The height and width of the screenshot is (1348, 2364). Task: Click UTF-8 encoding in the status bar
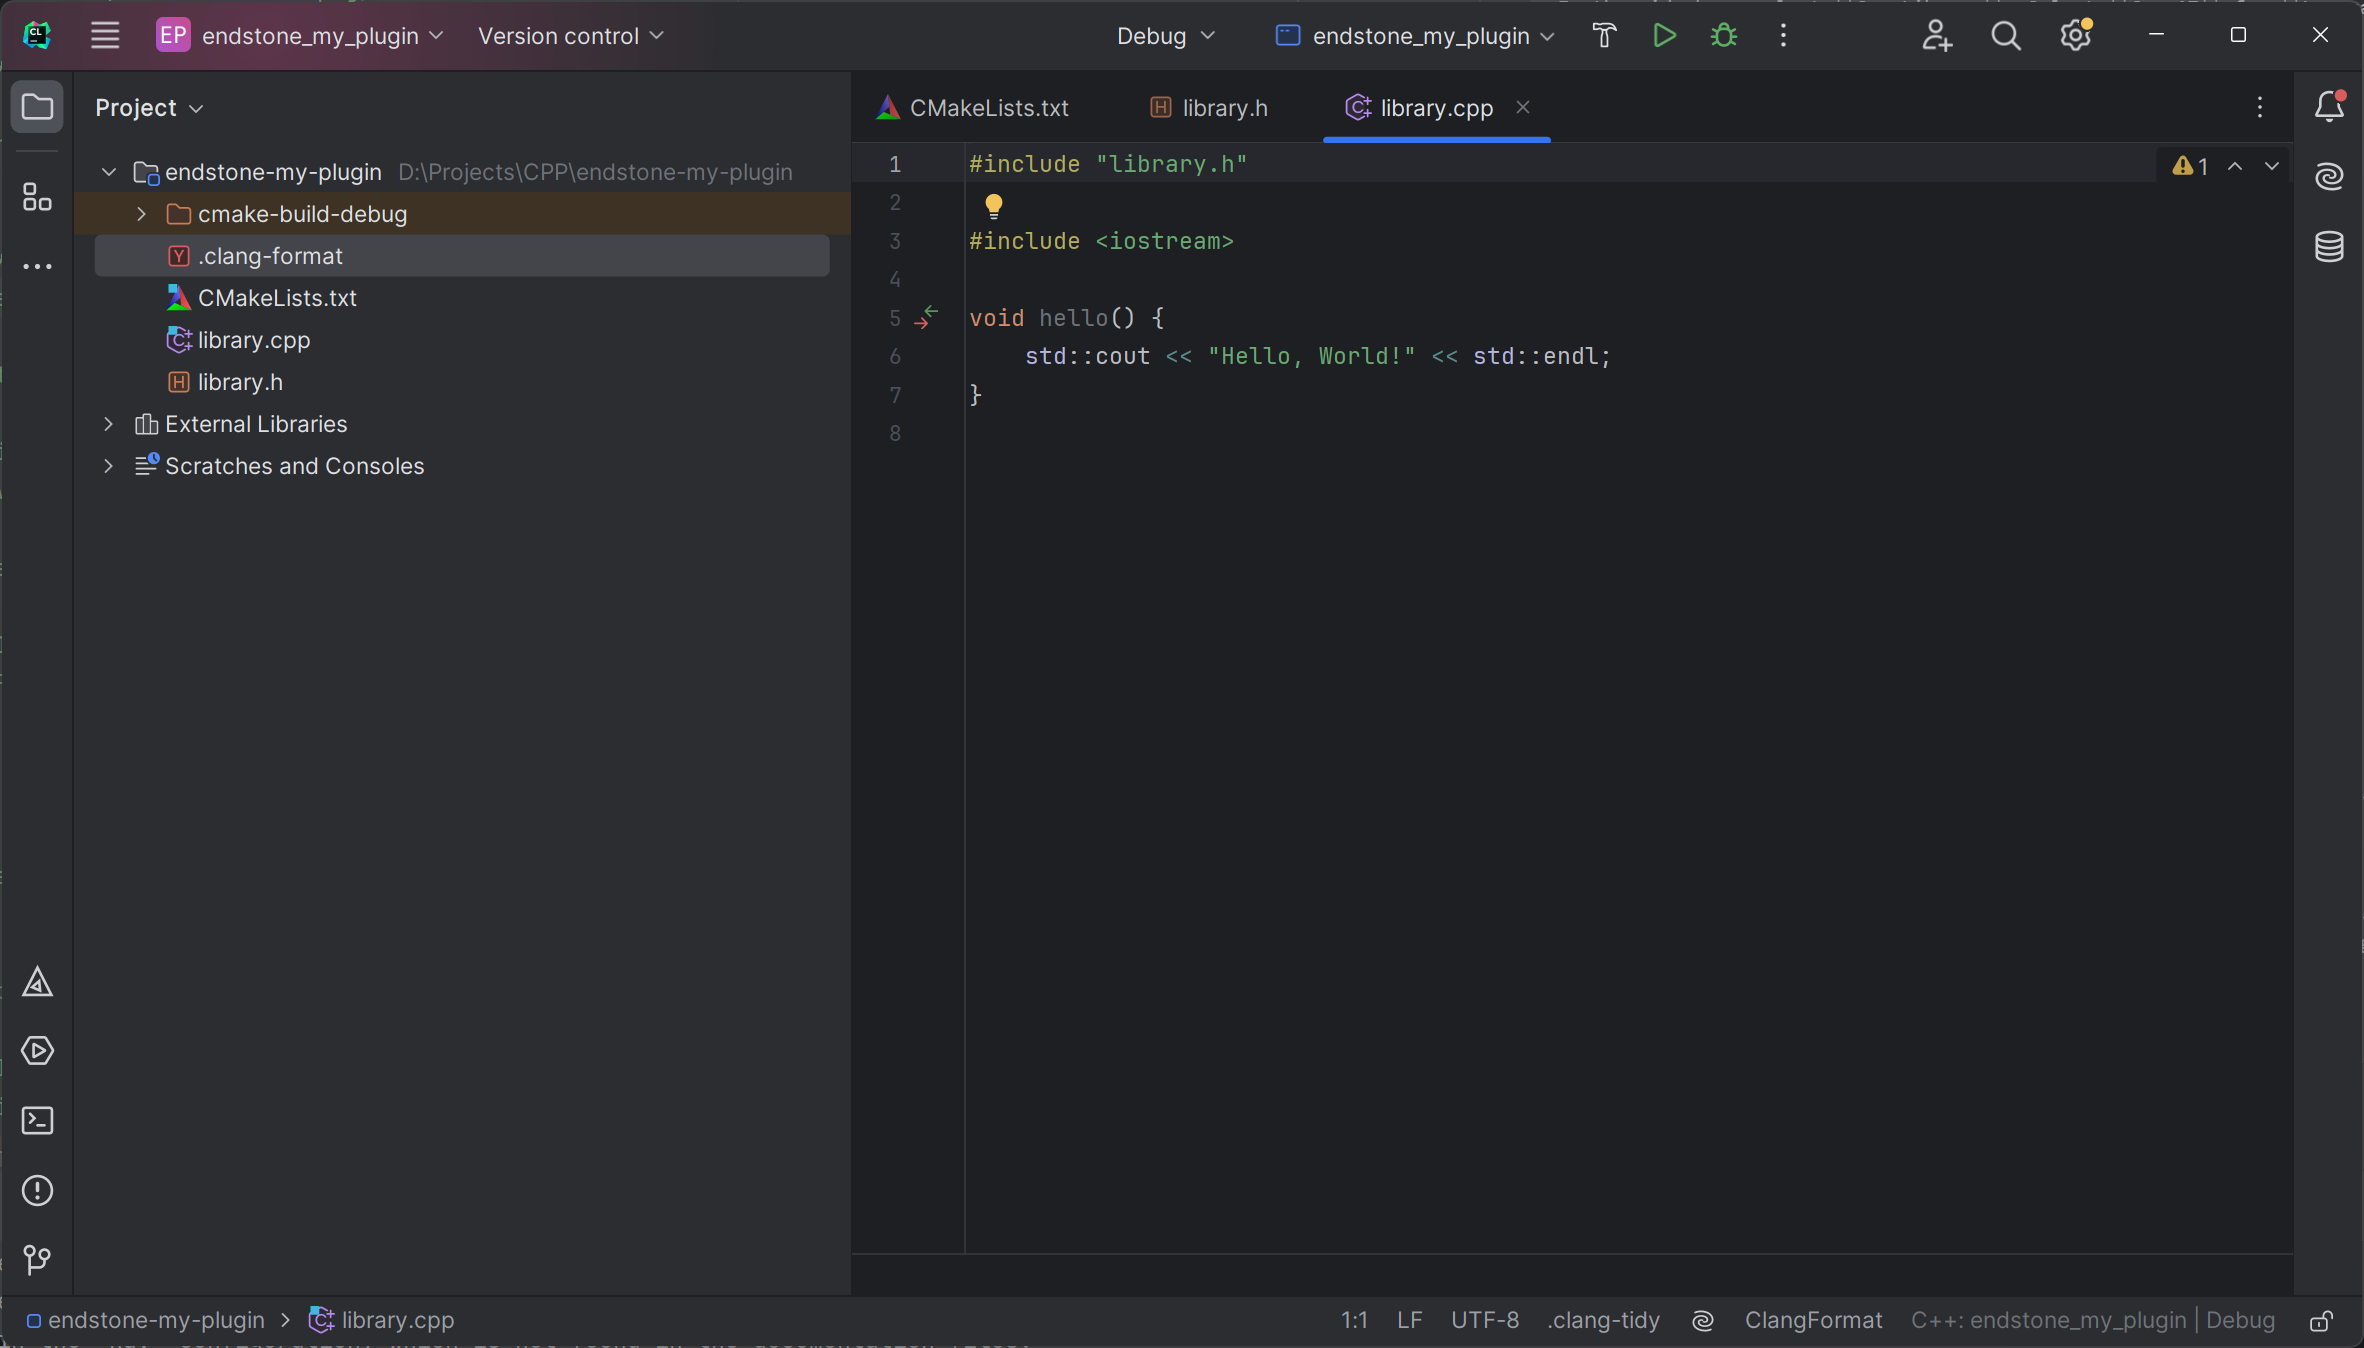(x=1485, y=1319)
